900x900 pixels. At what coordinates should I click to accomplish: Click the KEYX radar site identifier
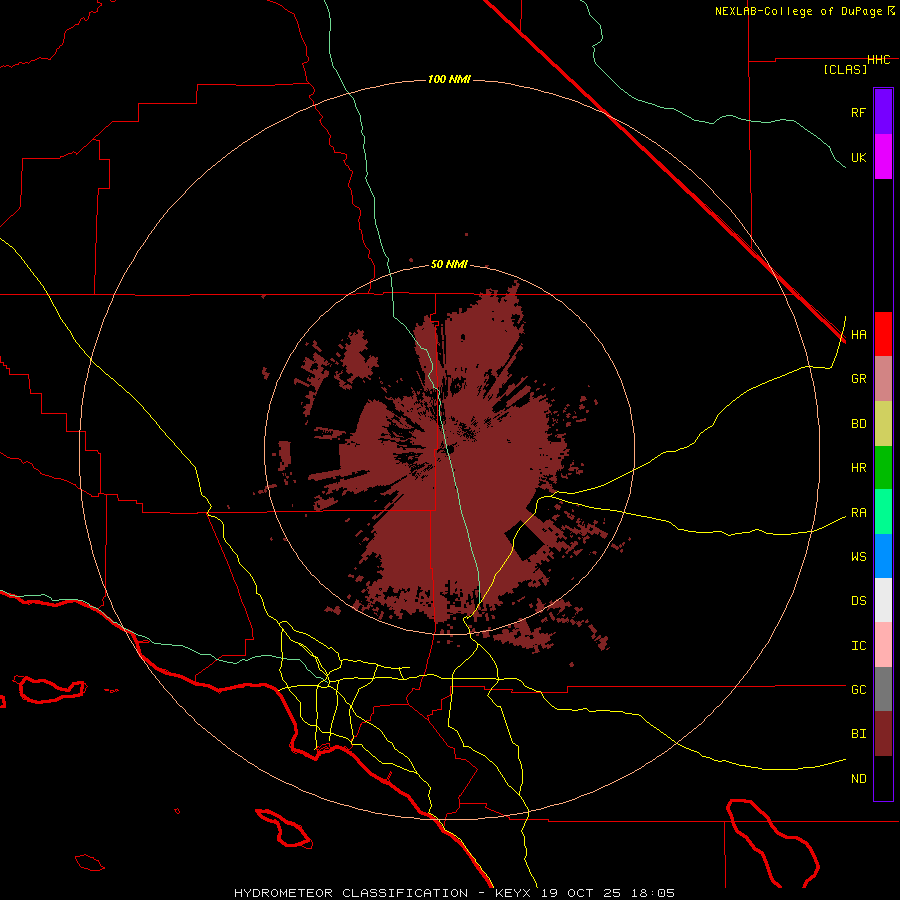click(x=513, y=893)
